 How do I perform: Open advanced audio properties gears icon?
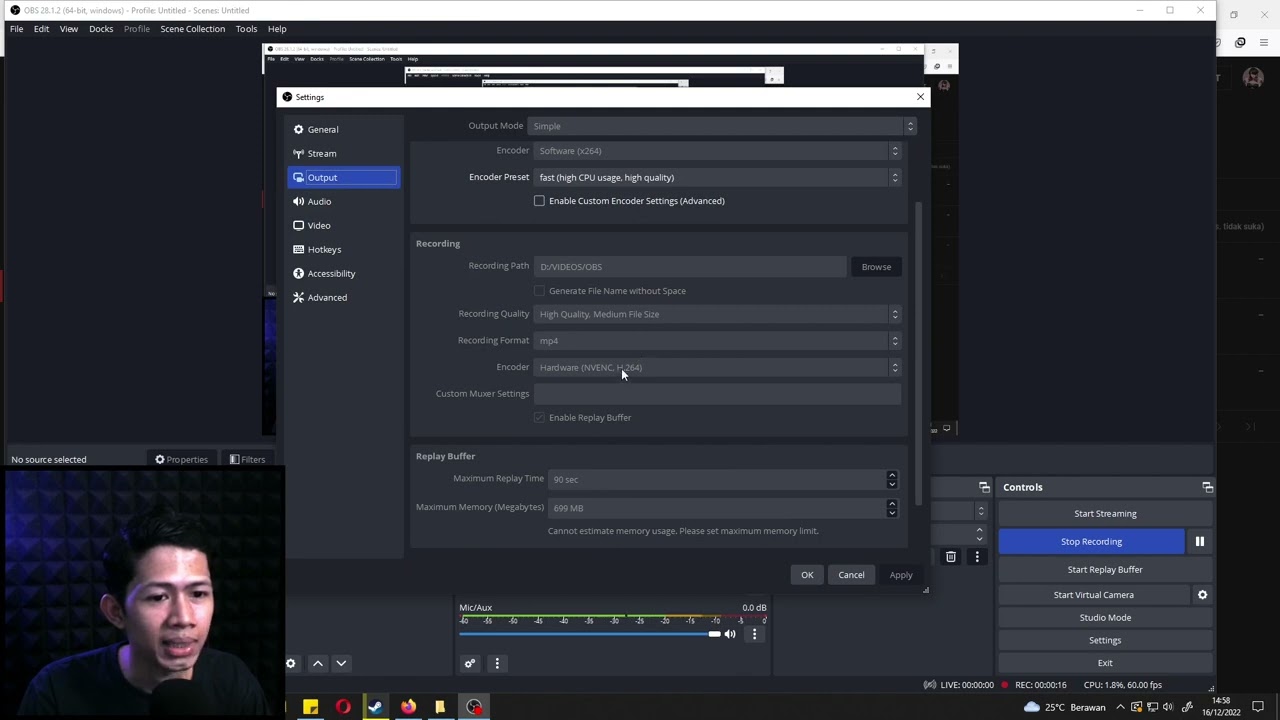tap(469, 663)
